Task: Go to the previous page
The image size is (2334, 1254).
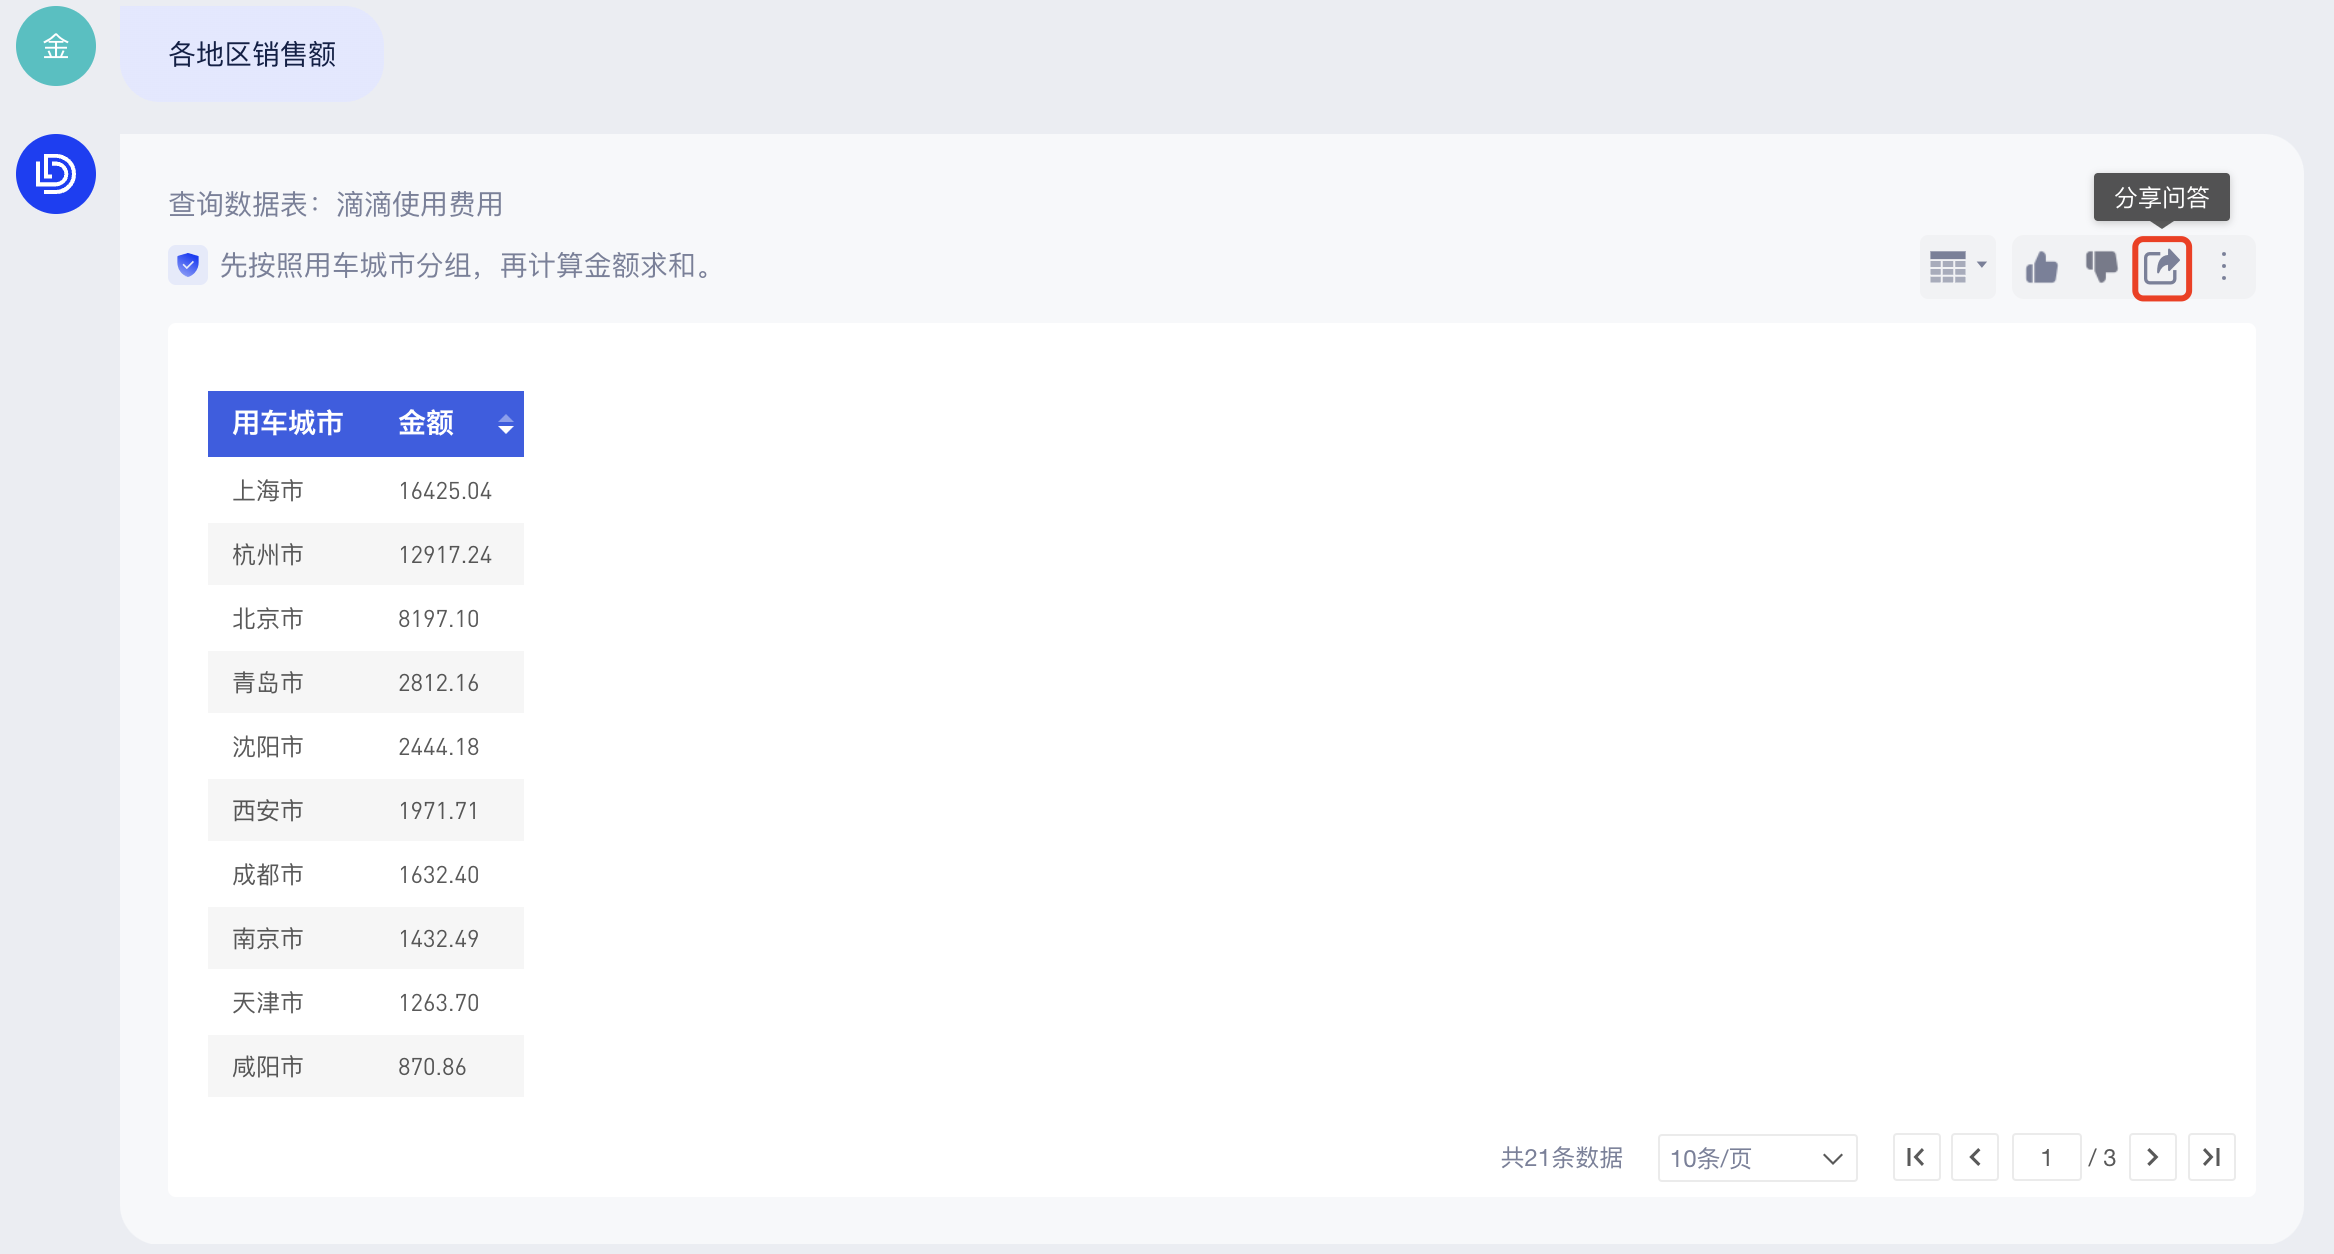Action: tap(1975, 1158)
